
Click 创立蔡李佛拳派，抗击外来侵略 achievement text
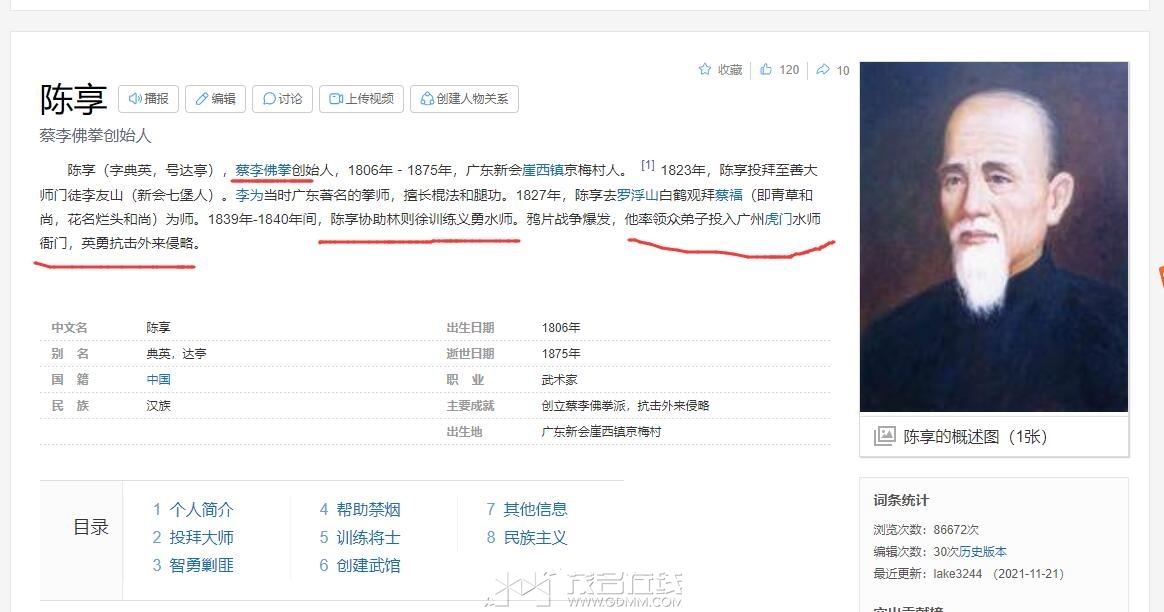pyautogui.click(x=625, y=406)
